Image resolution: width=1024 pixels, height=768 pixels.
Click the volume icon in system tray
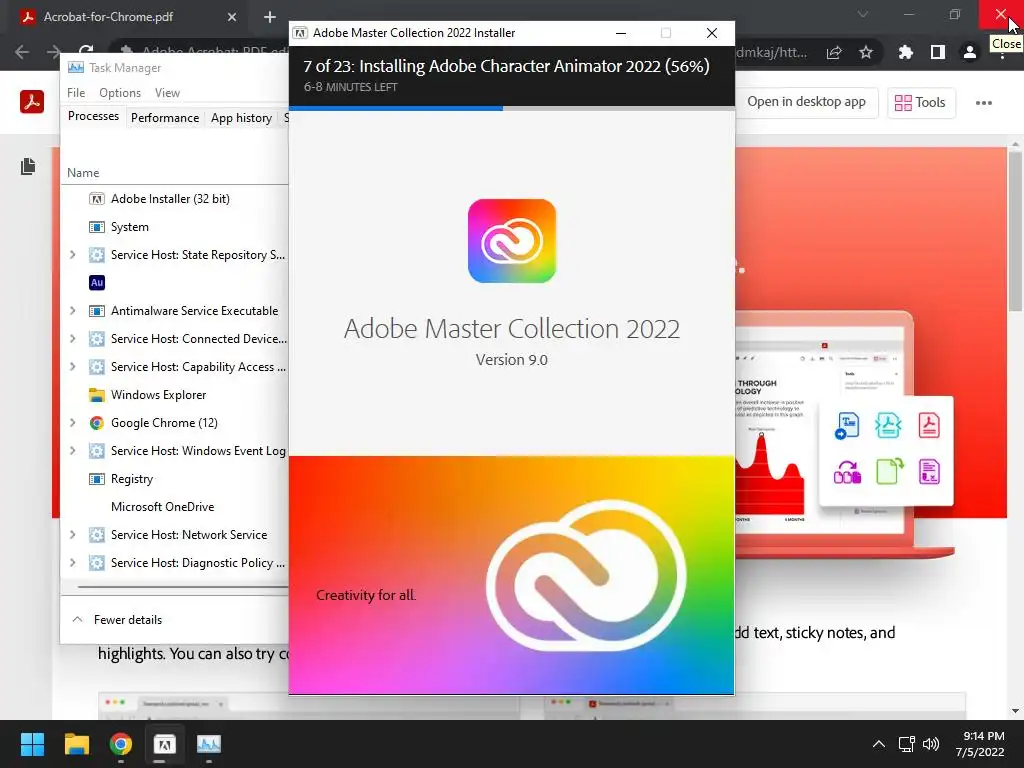coord(931,744)
